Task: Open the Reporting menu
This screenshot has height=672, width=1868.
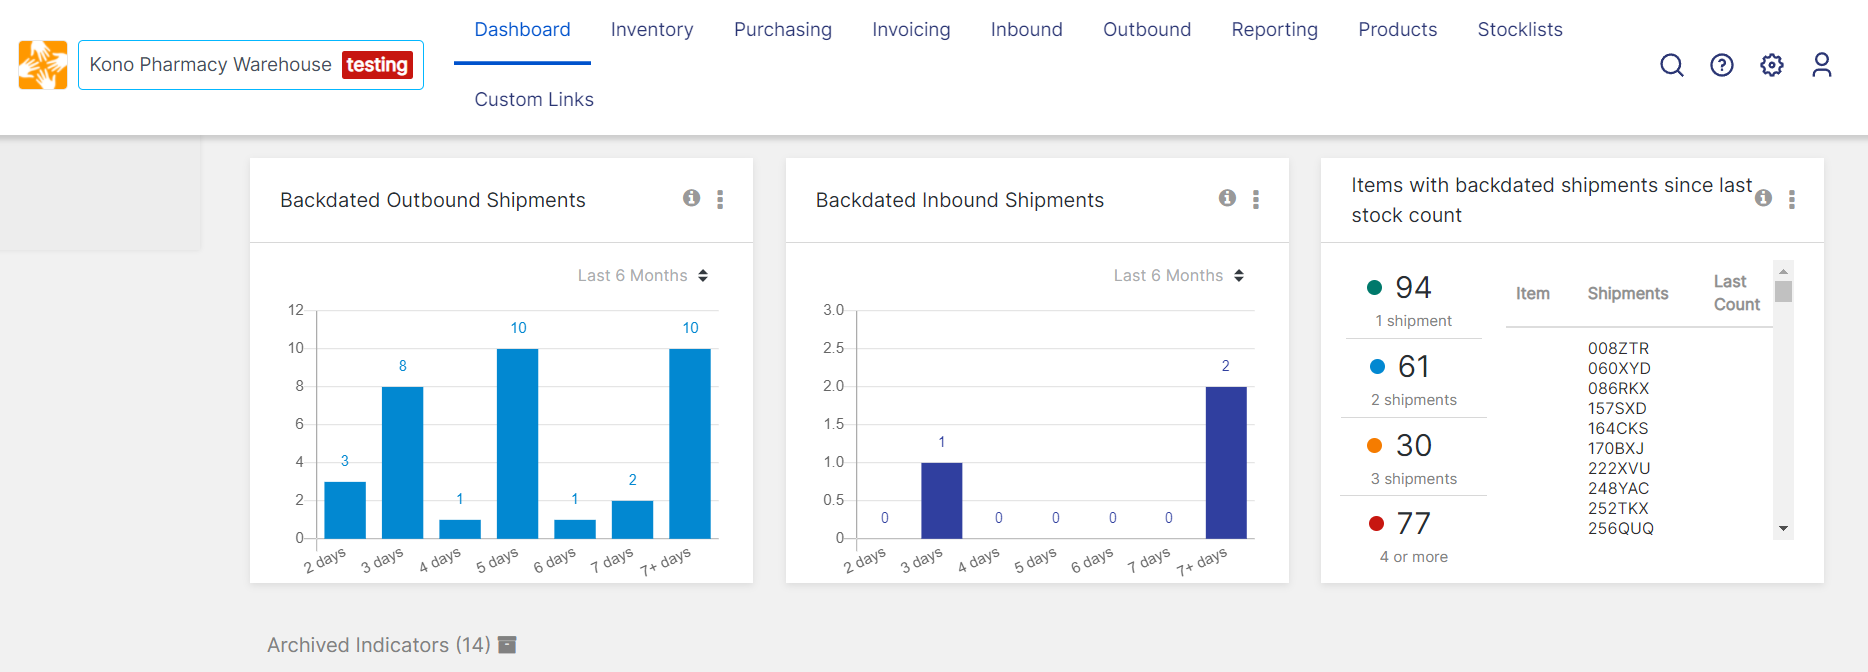Action: [x=1274, y=30]
